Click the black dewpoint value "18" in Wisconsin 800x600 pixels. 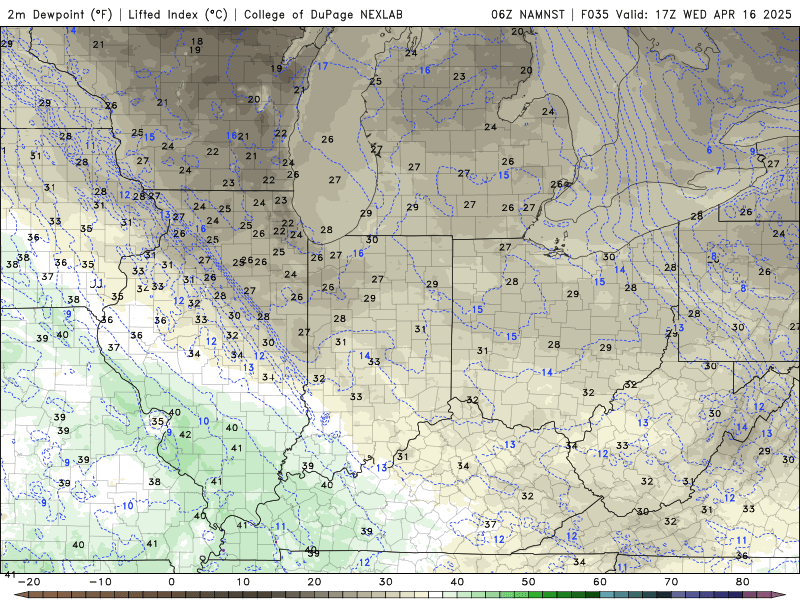(x=196, y=41)
